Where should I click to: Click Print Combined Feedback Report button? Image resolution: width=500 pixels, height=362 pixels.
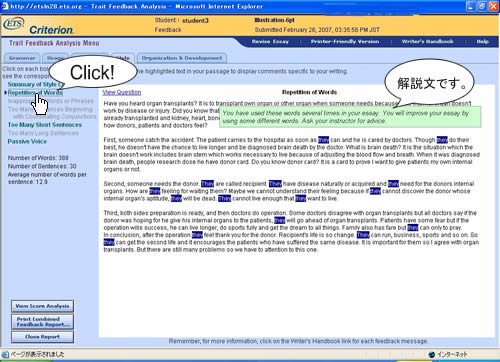(42, 322)
